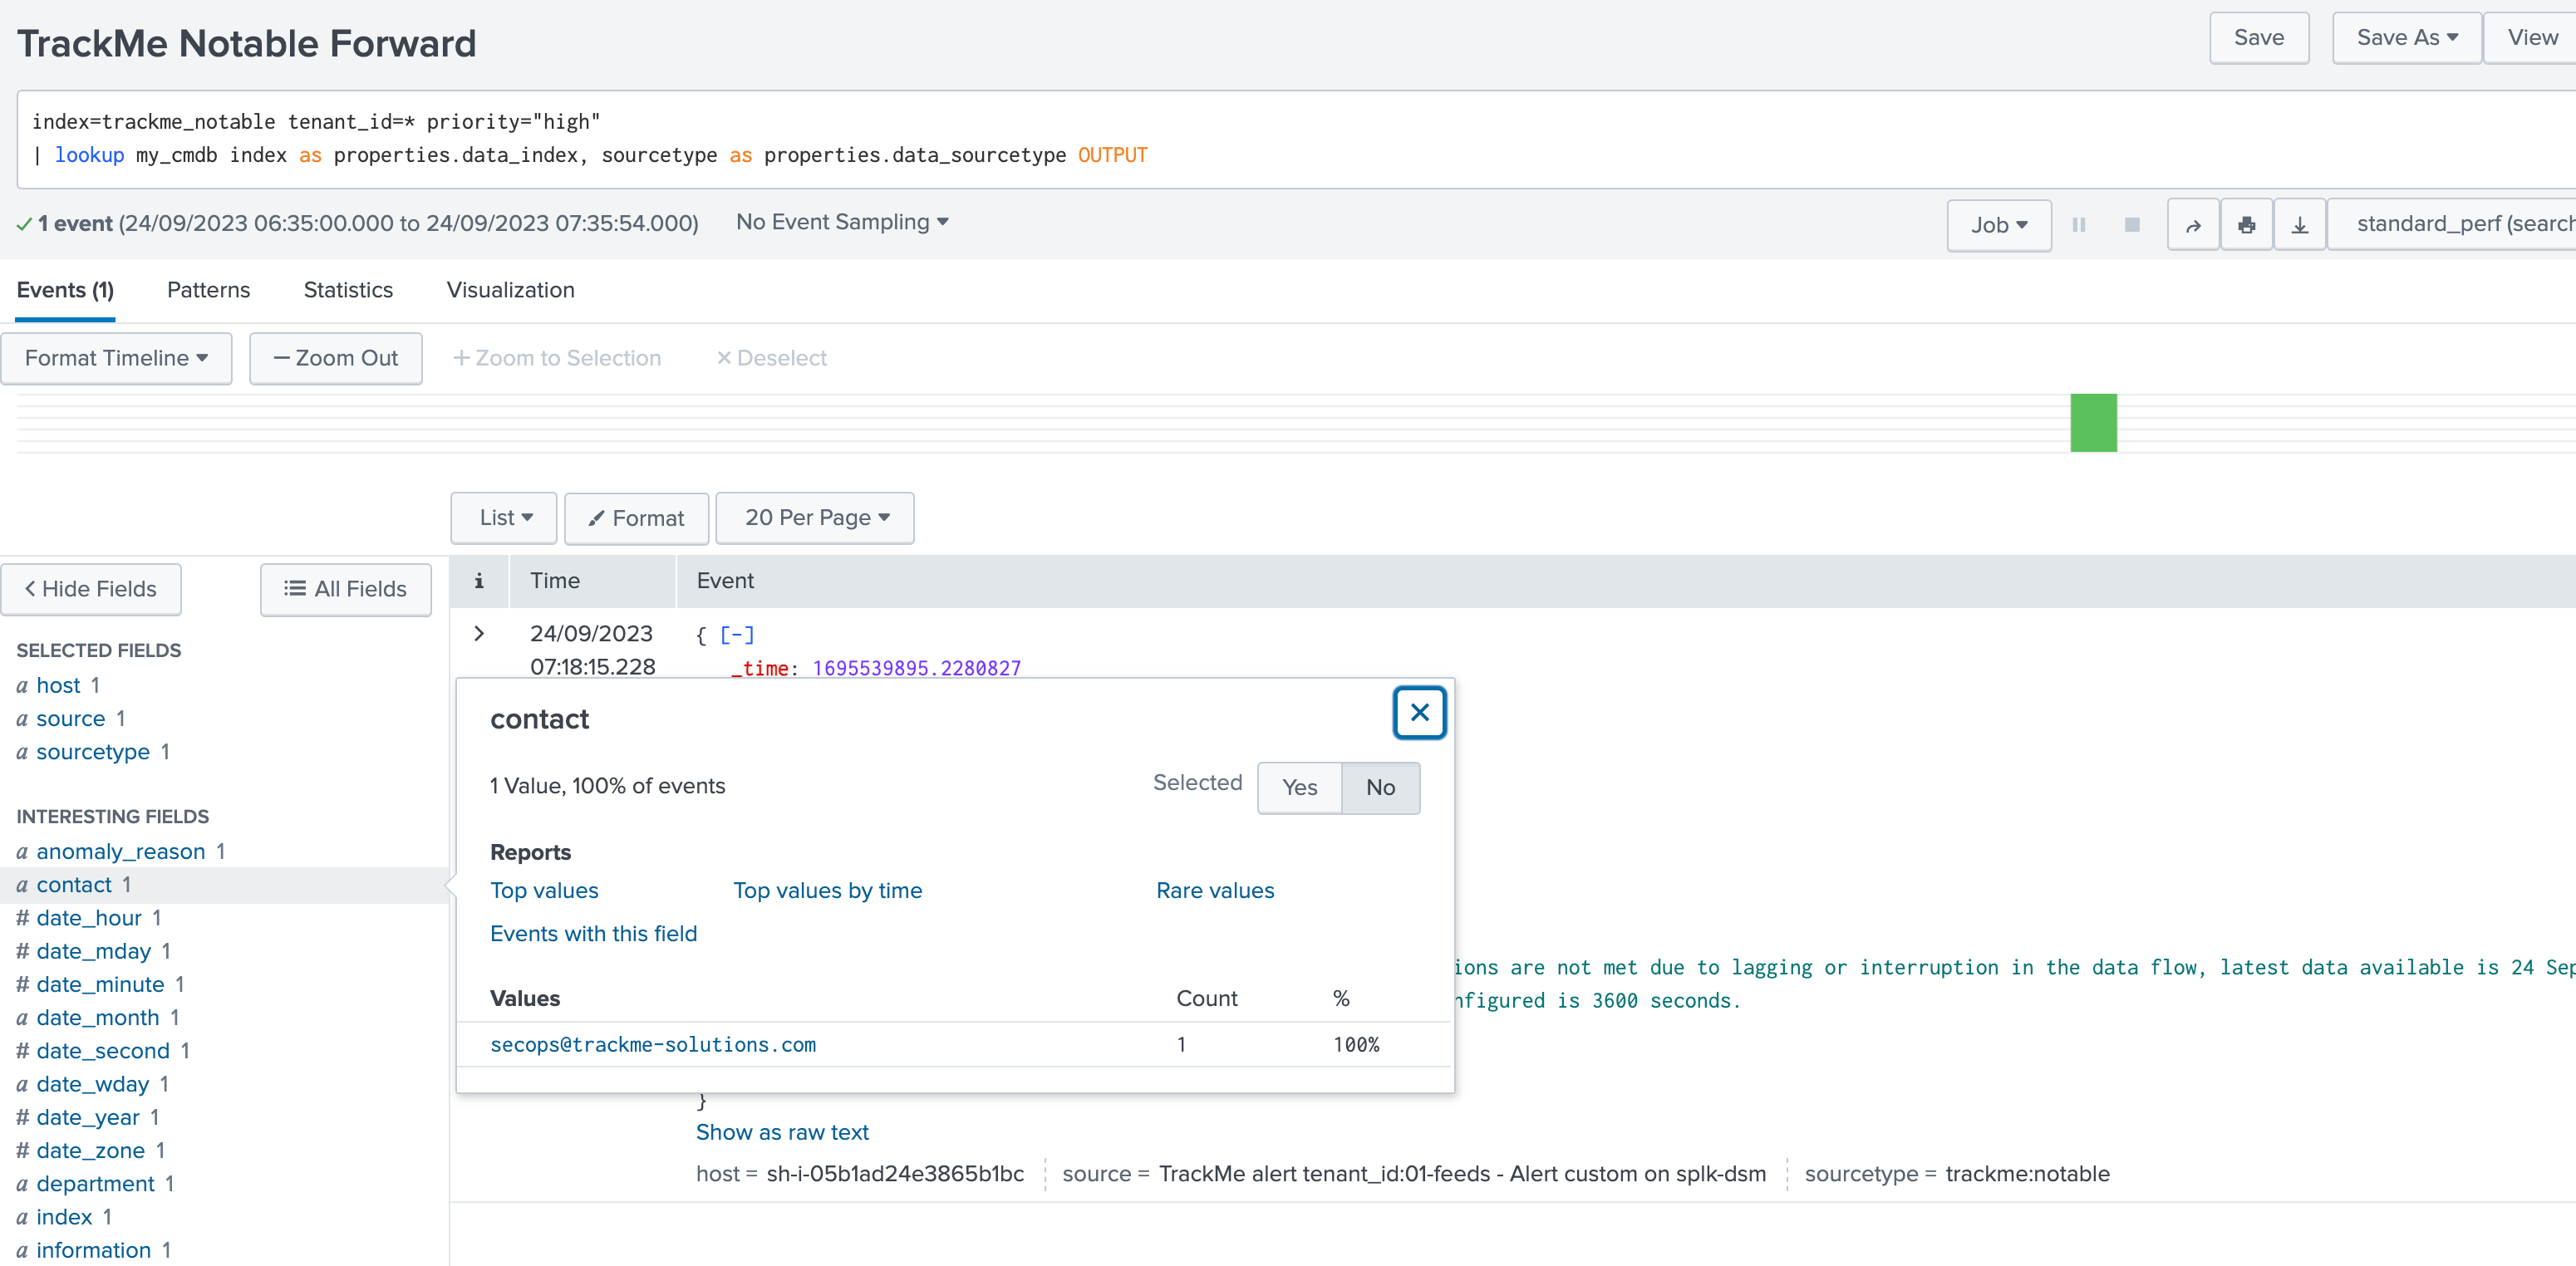2576x1266 pixels.
Task: Switch to the Patterns tab
Action: tap(208, 290)
